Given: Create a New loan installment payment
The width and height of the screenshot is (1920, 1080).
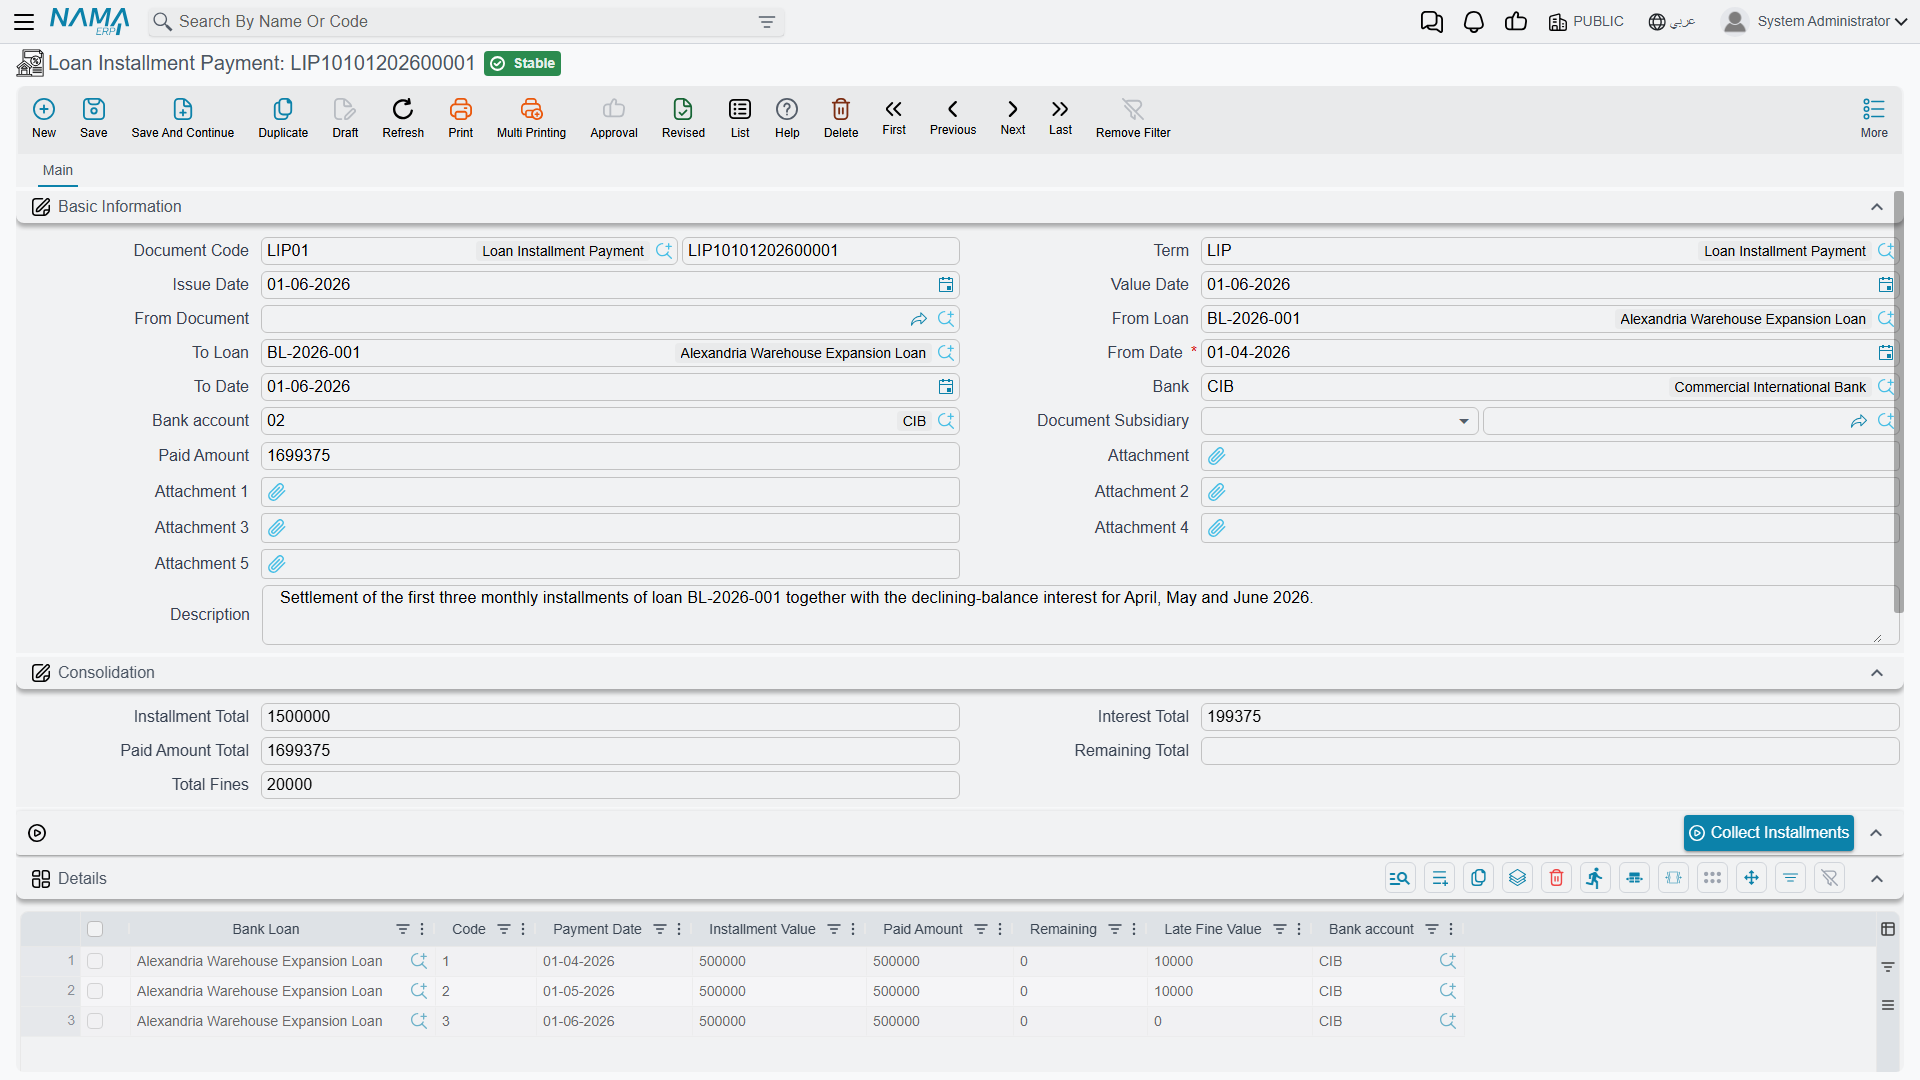Looking at the screenshot, I should point(44,117).
